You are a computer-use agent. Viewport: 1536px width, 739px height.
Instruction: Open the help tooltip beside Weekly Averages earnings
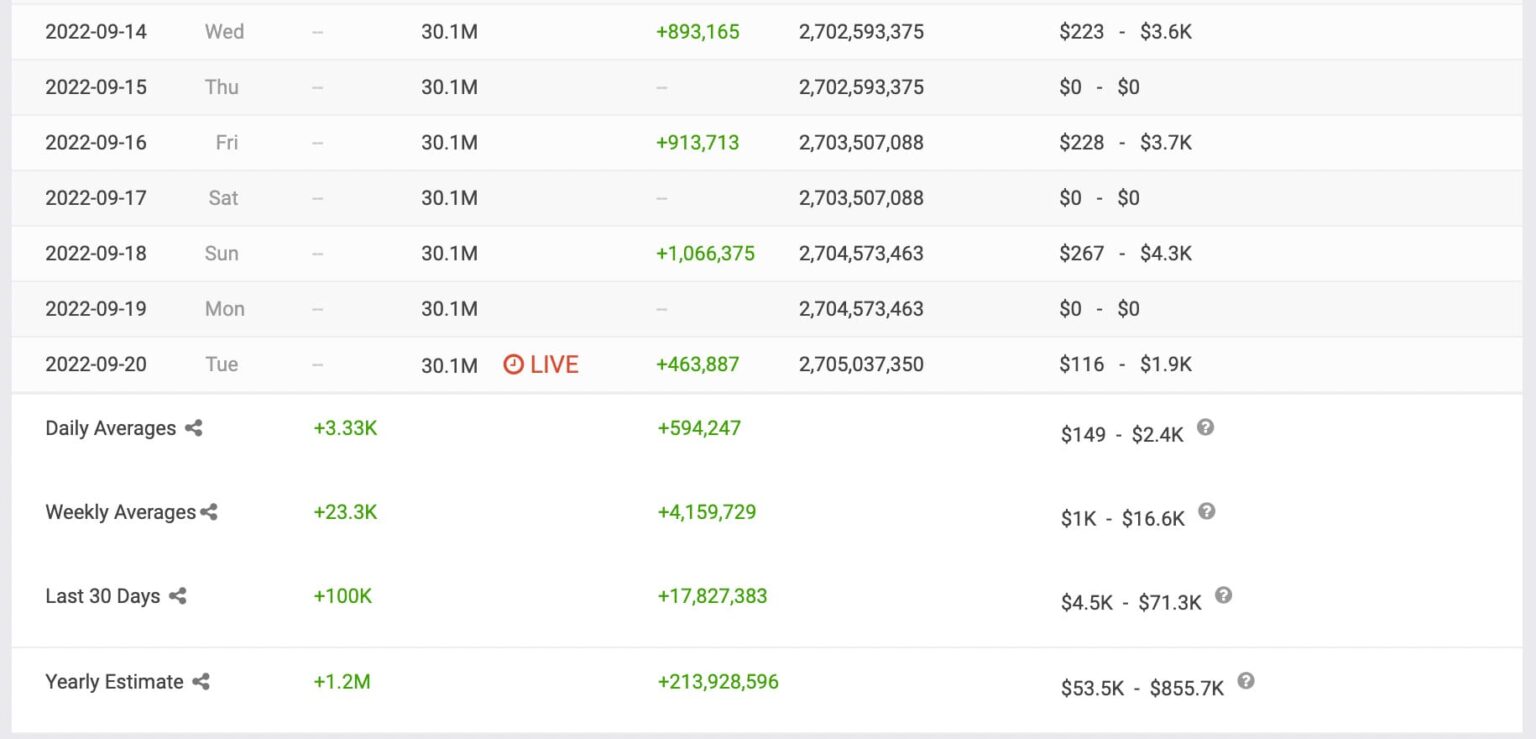[1206, 510]
